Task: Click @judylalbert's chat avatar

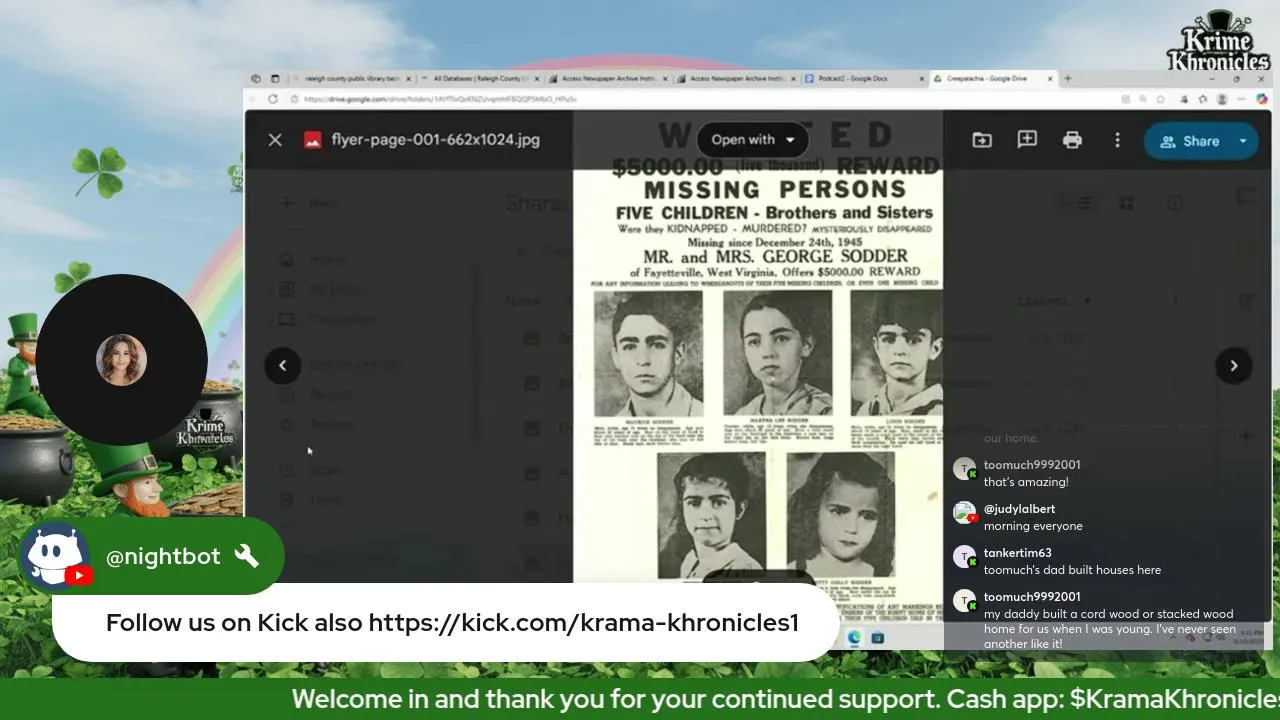Action: 964,512
